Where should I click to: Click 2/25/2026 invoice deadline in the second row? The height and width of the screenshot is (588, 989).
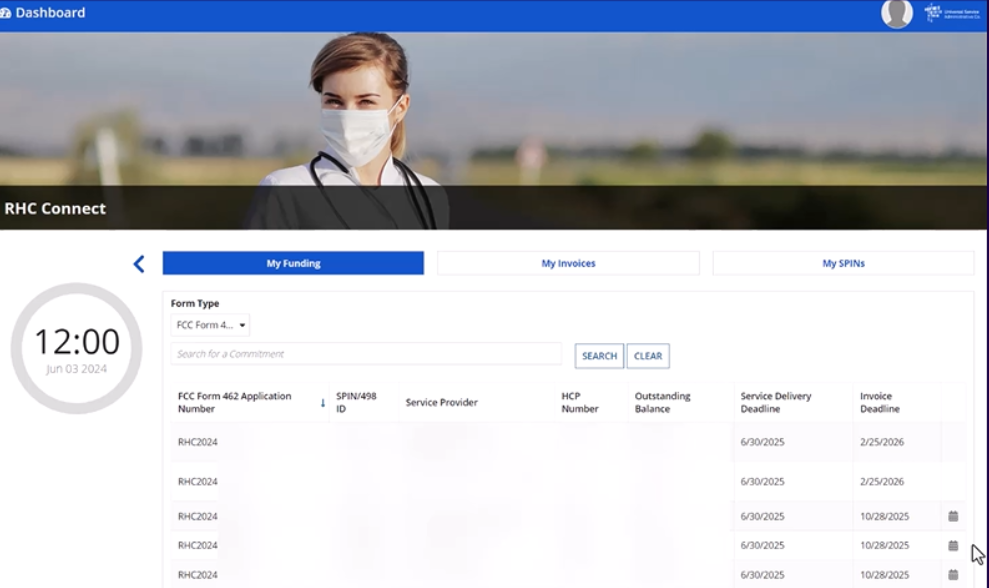pyautogui.click(x=882, y=481)
